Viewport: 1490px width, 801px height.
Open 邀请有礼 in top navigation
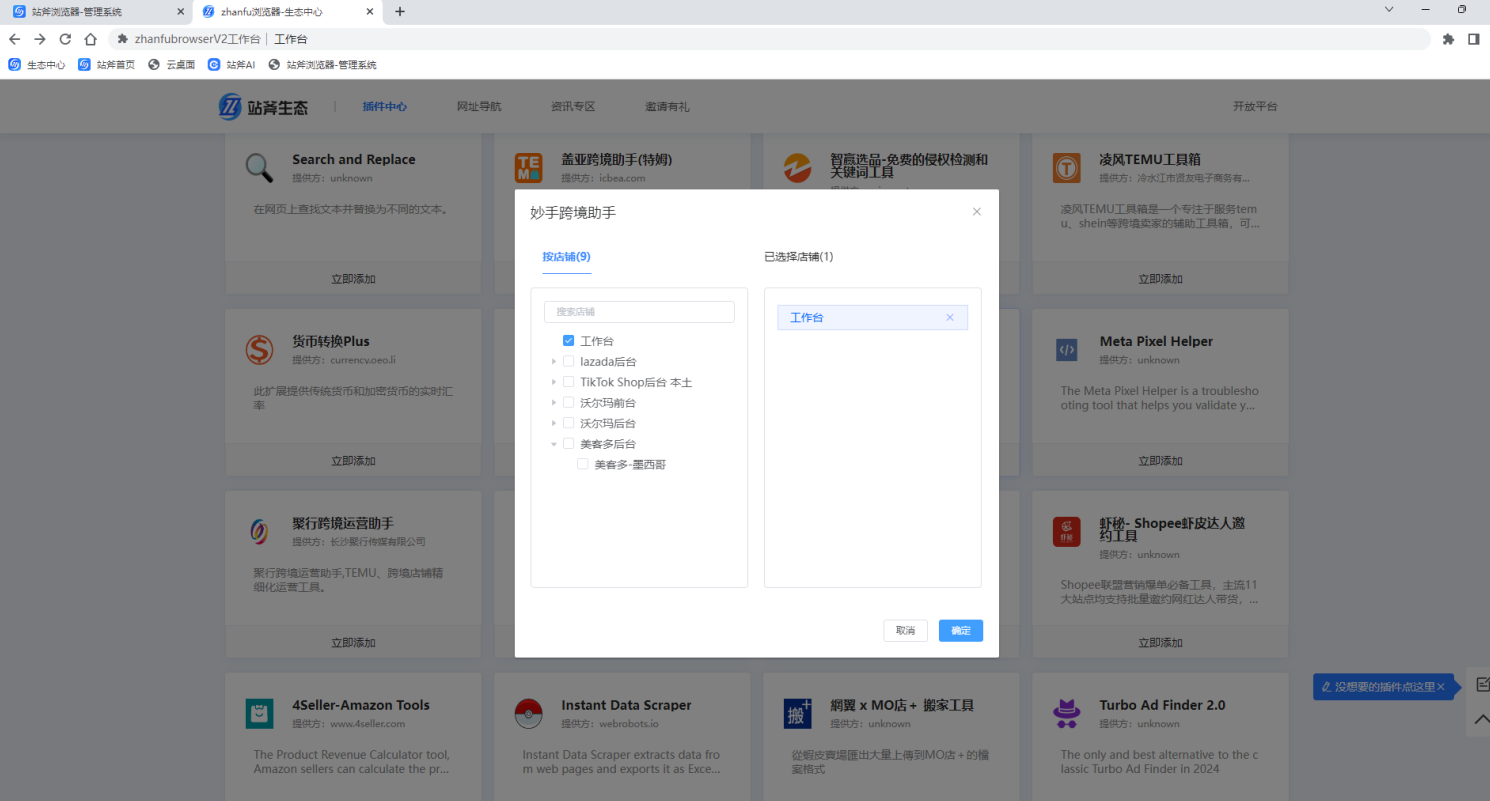[x=667, y=107]
